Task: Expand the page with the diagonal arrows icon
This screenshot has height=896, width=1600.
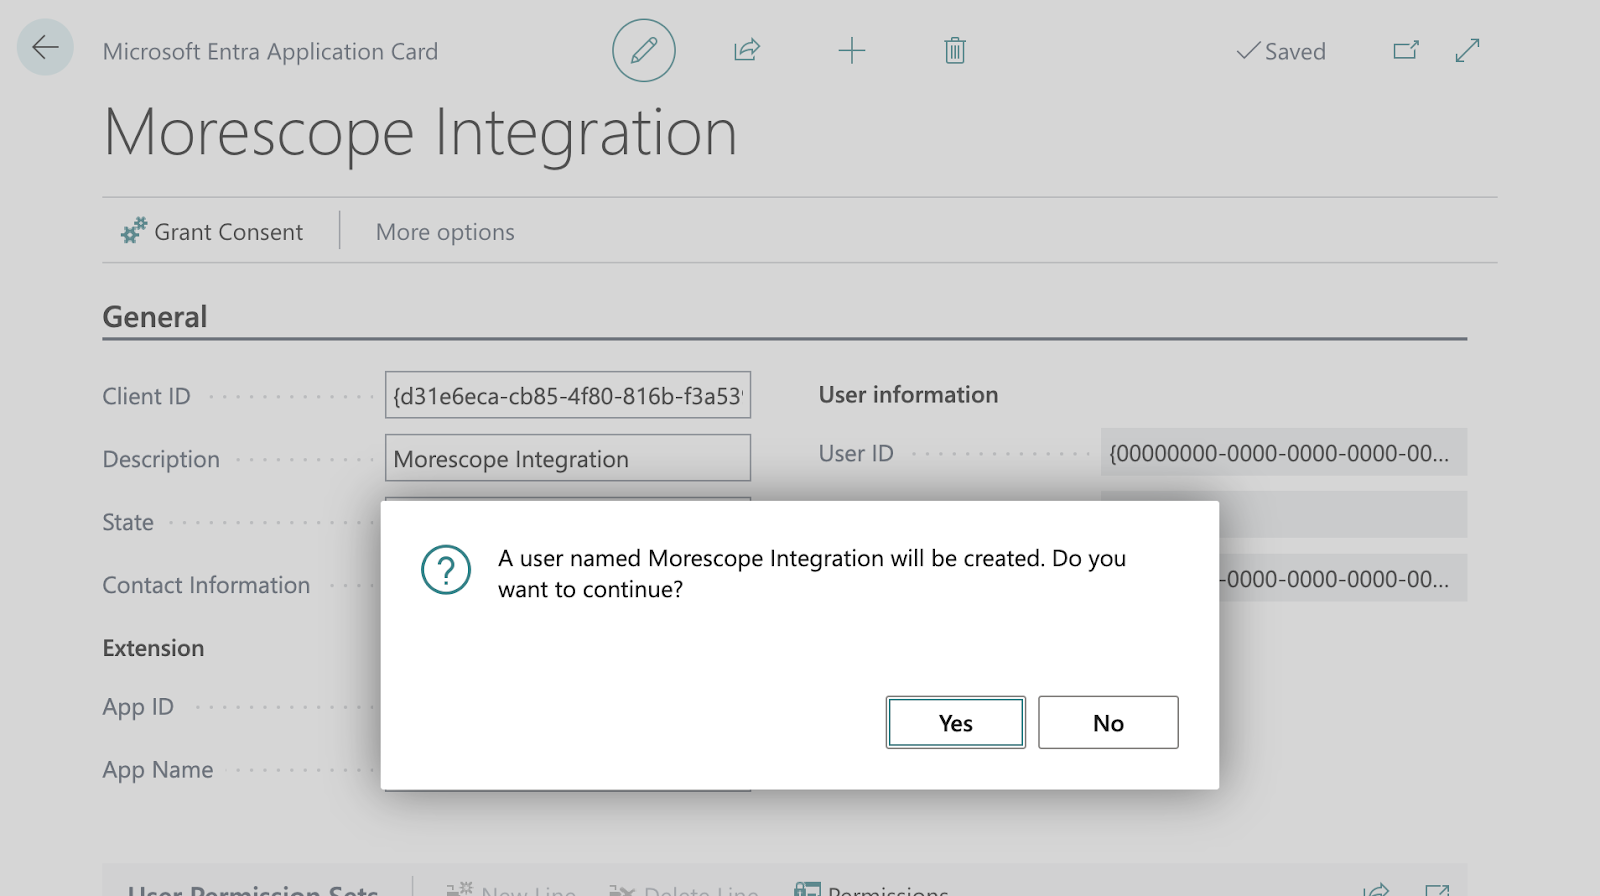Action: point(1467,50)
